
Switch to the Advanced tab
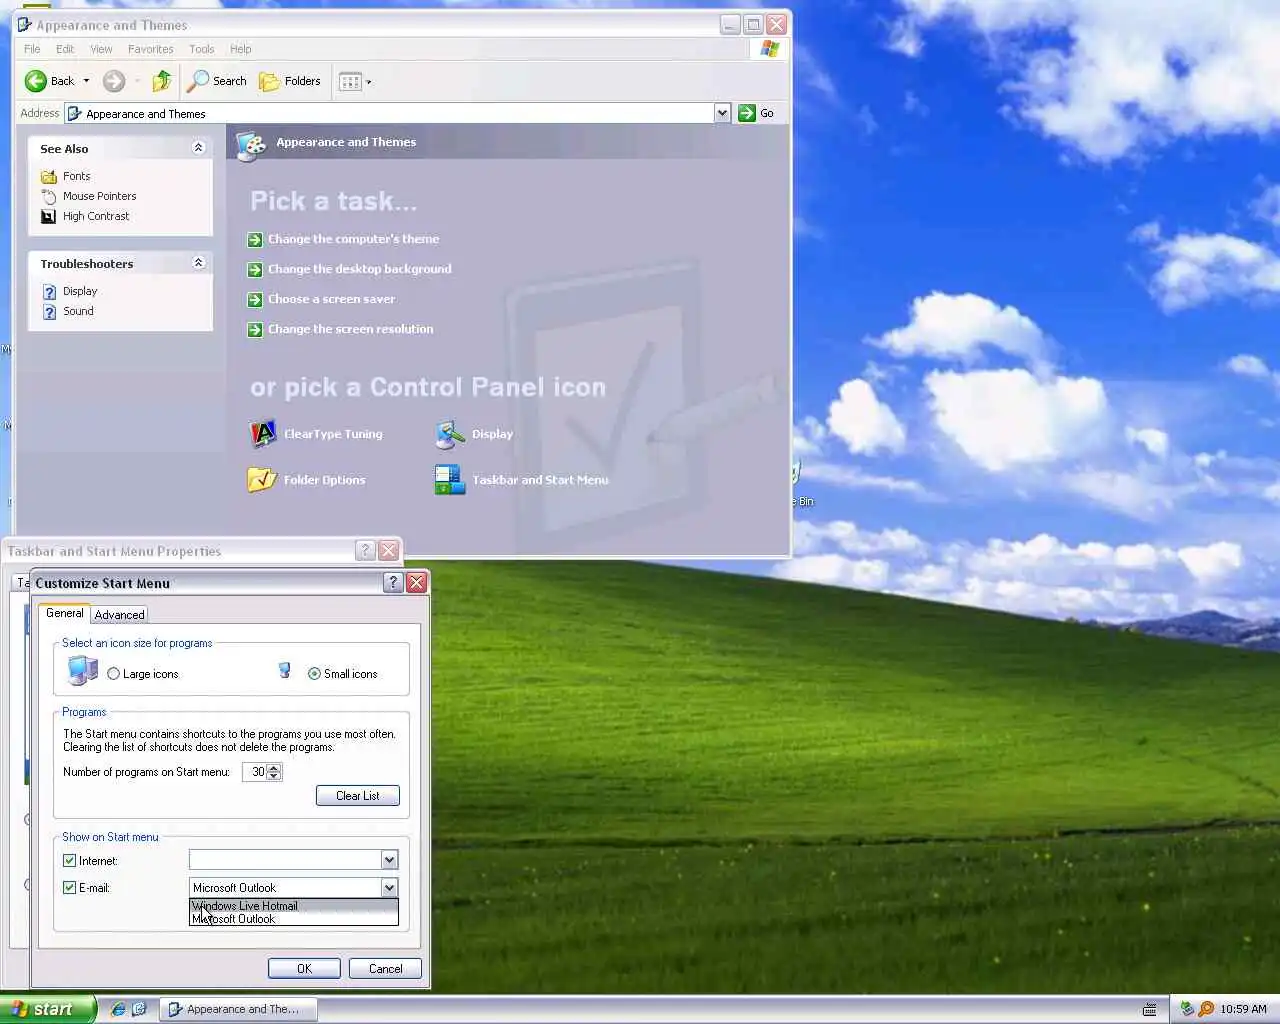click(119, 615)
